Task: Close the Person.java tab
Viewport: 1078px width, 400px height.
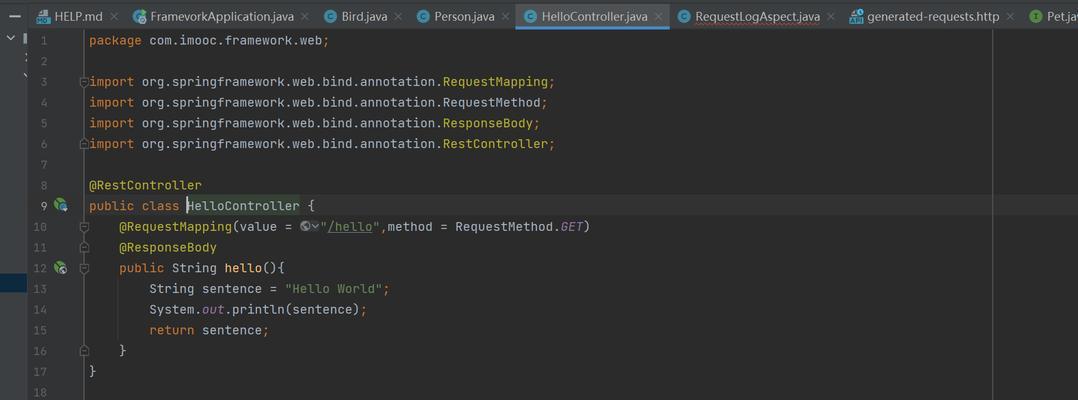Action: pyautogui.click(x=506, y=16)
